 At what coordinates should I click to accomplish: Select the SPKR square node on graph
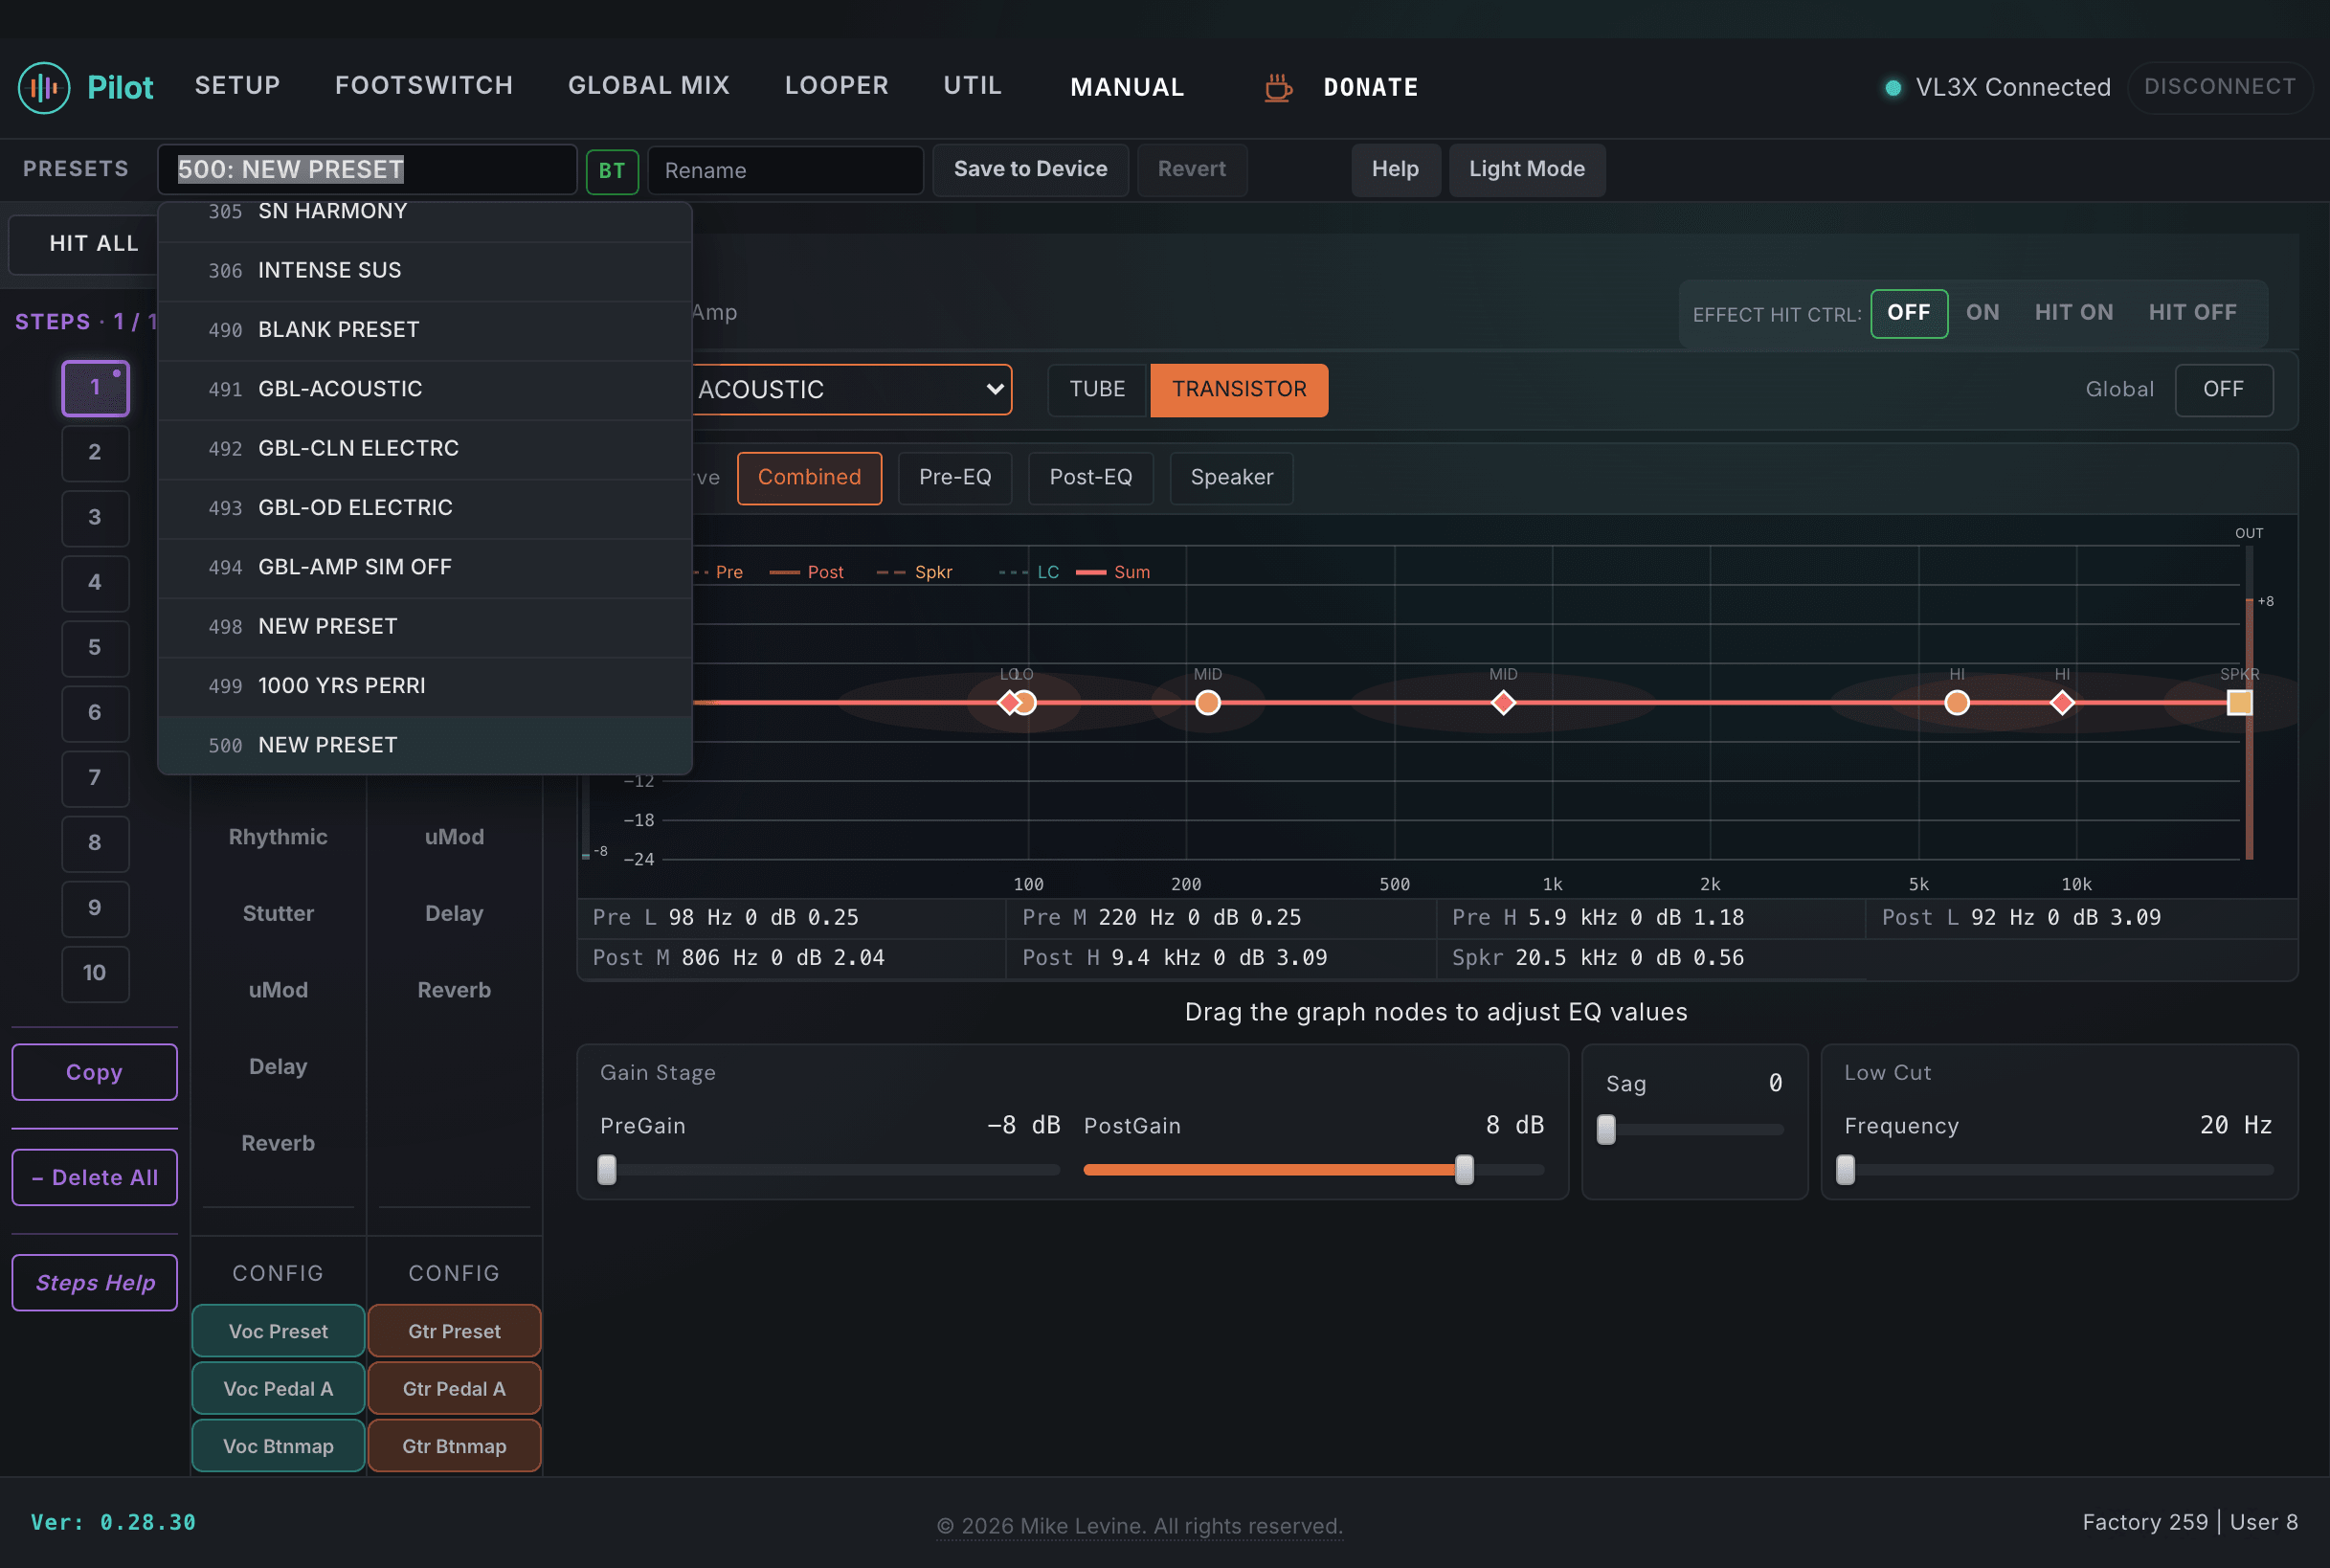(x=2239, y=703)
